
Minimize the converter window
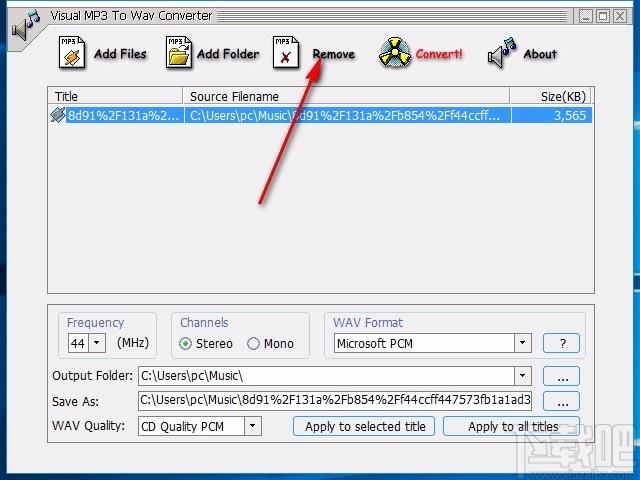(x=585, y=16)
